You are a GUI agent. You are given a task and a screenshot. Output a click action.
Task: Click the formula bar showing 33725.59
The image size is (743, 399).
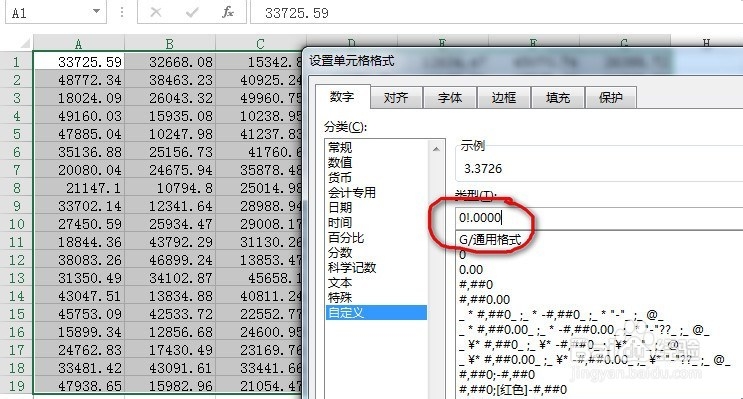point(496,13)
